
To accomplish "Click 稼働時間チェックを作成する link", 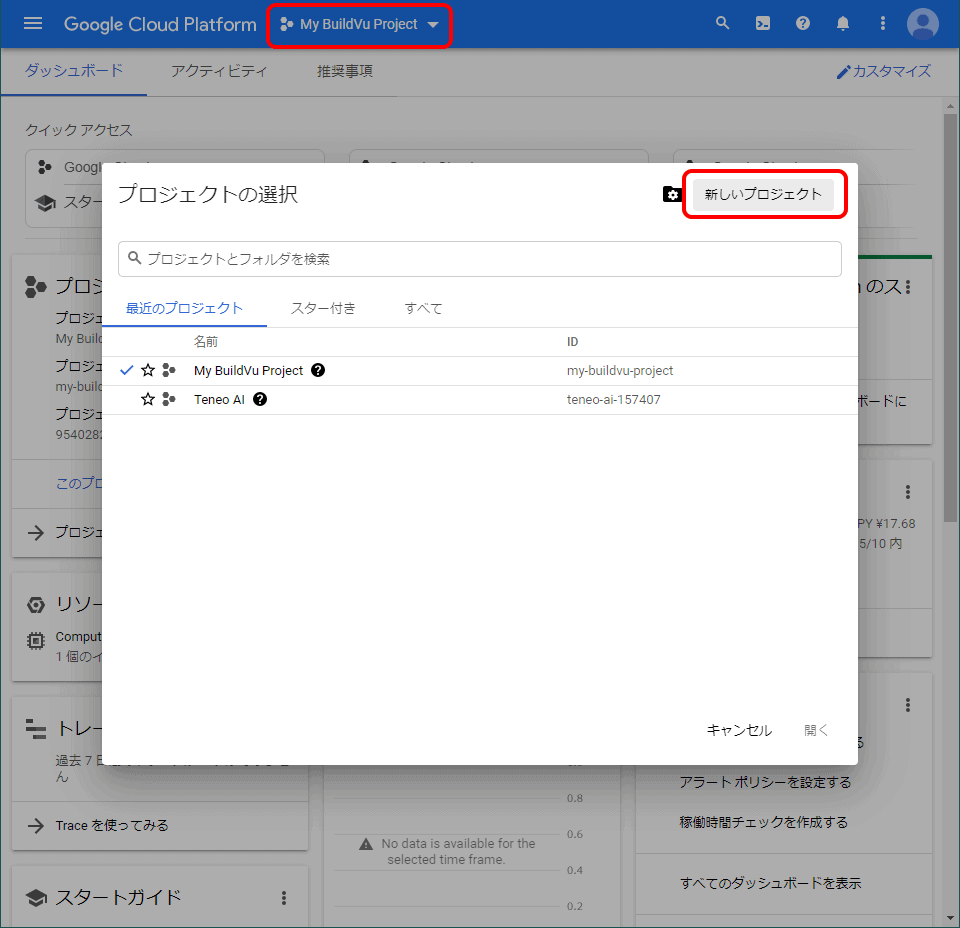I will [763, 822].
